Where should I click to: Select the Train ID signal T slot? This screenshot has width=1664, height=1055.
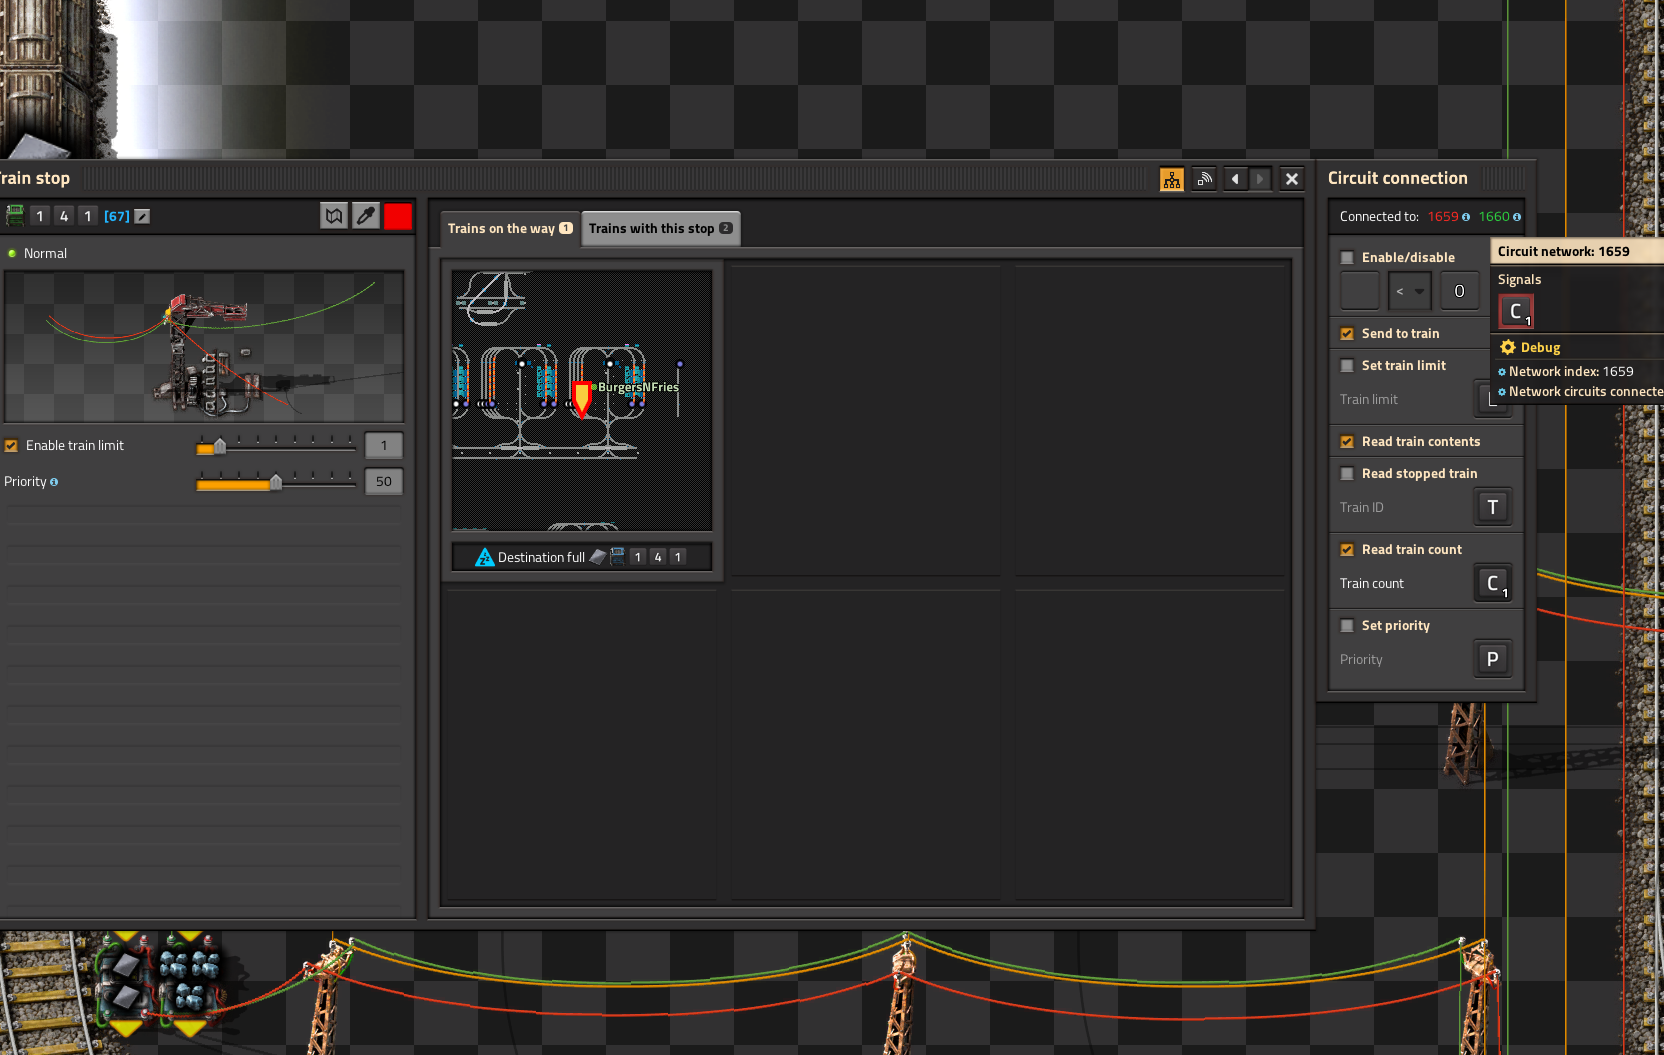[x=1493, y=507]
